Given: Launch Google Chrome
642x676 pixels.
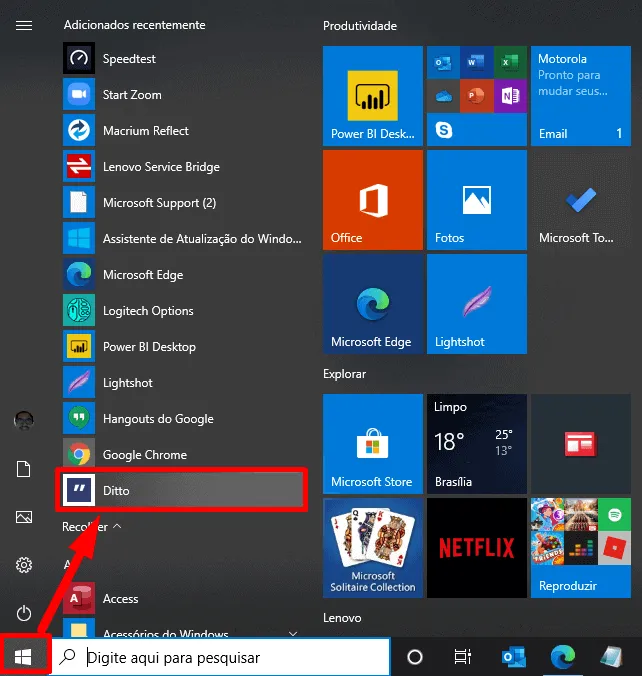Looking at the screenshot, I should click(182, 454).
